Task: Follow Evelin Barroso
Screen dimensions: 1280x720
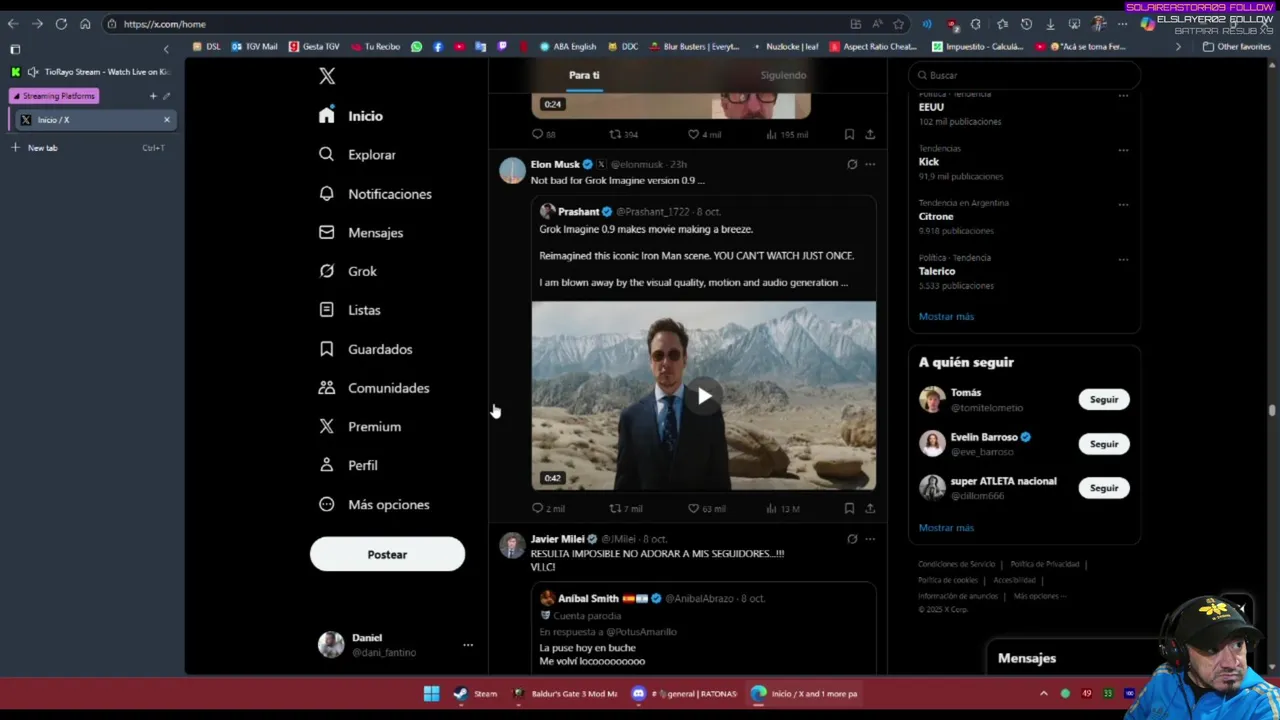Action: tap(1104, 444)
